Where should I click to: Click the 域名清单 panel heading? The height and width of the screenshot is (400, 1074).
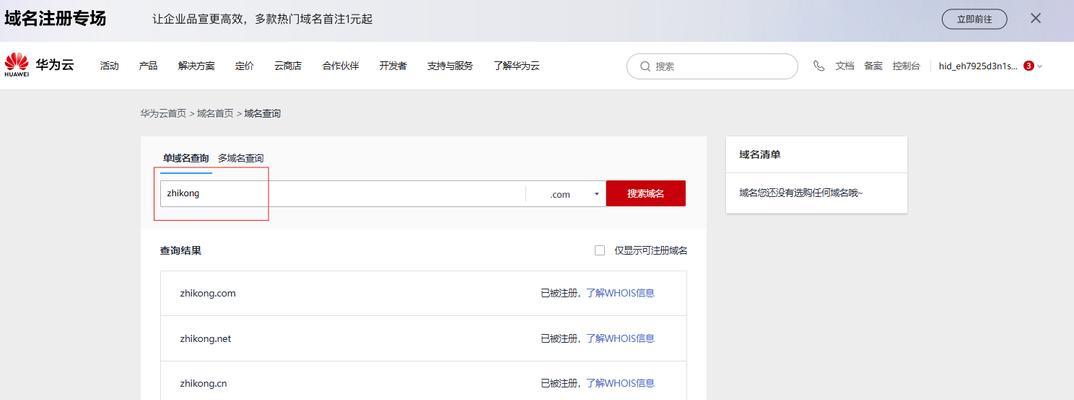tap(760, 155)
